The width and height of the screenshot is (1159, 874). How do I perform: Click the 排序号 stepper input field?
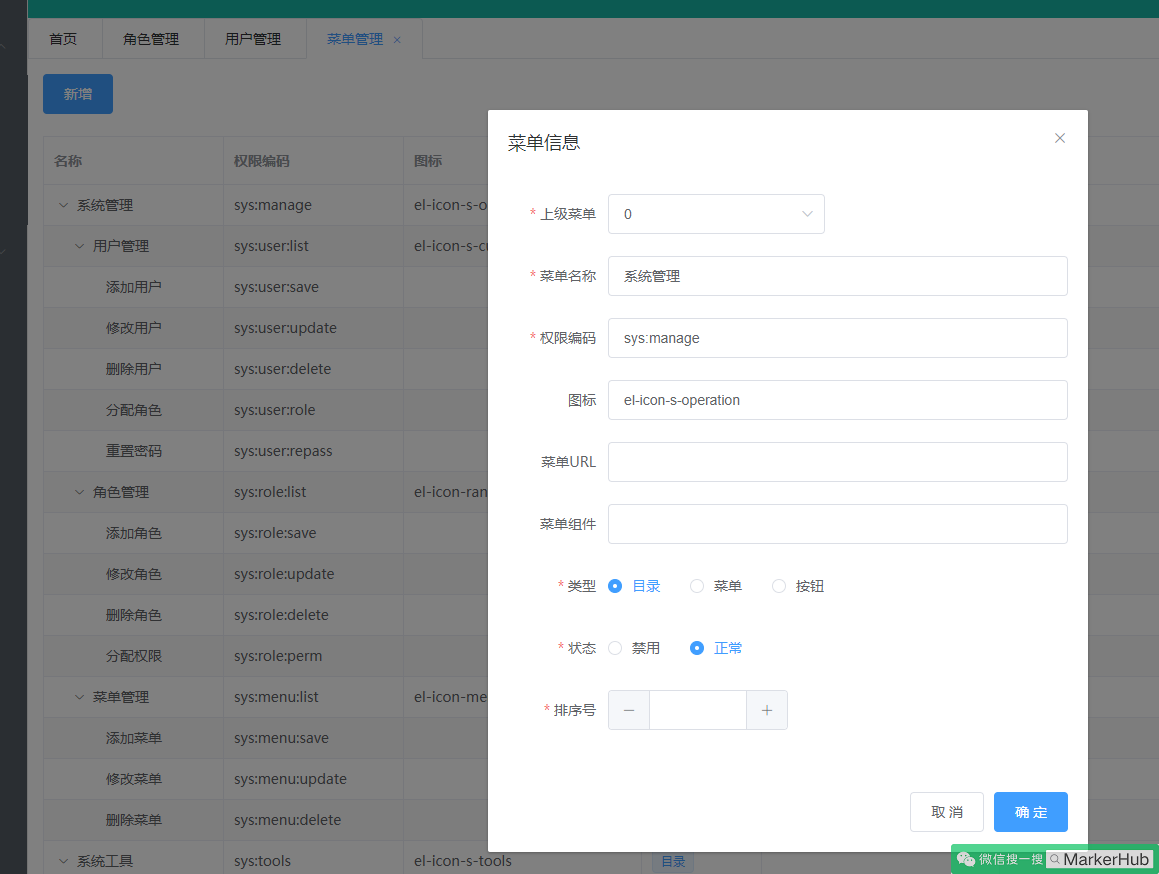pyautogui.click(x=697, y=709)
